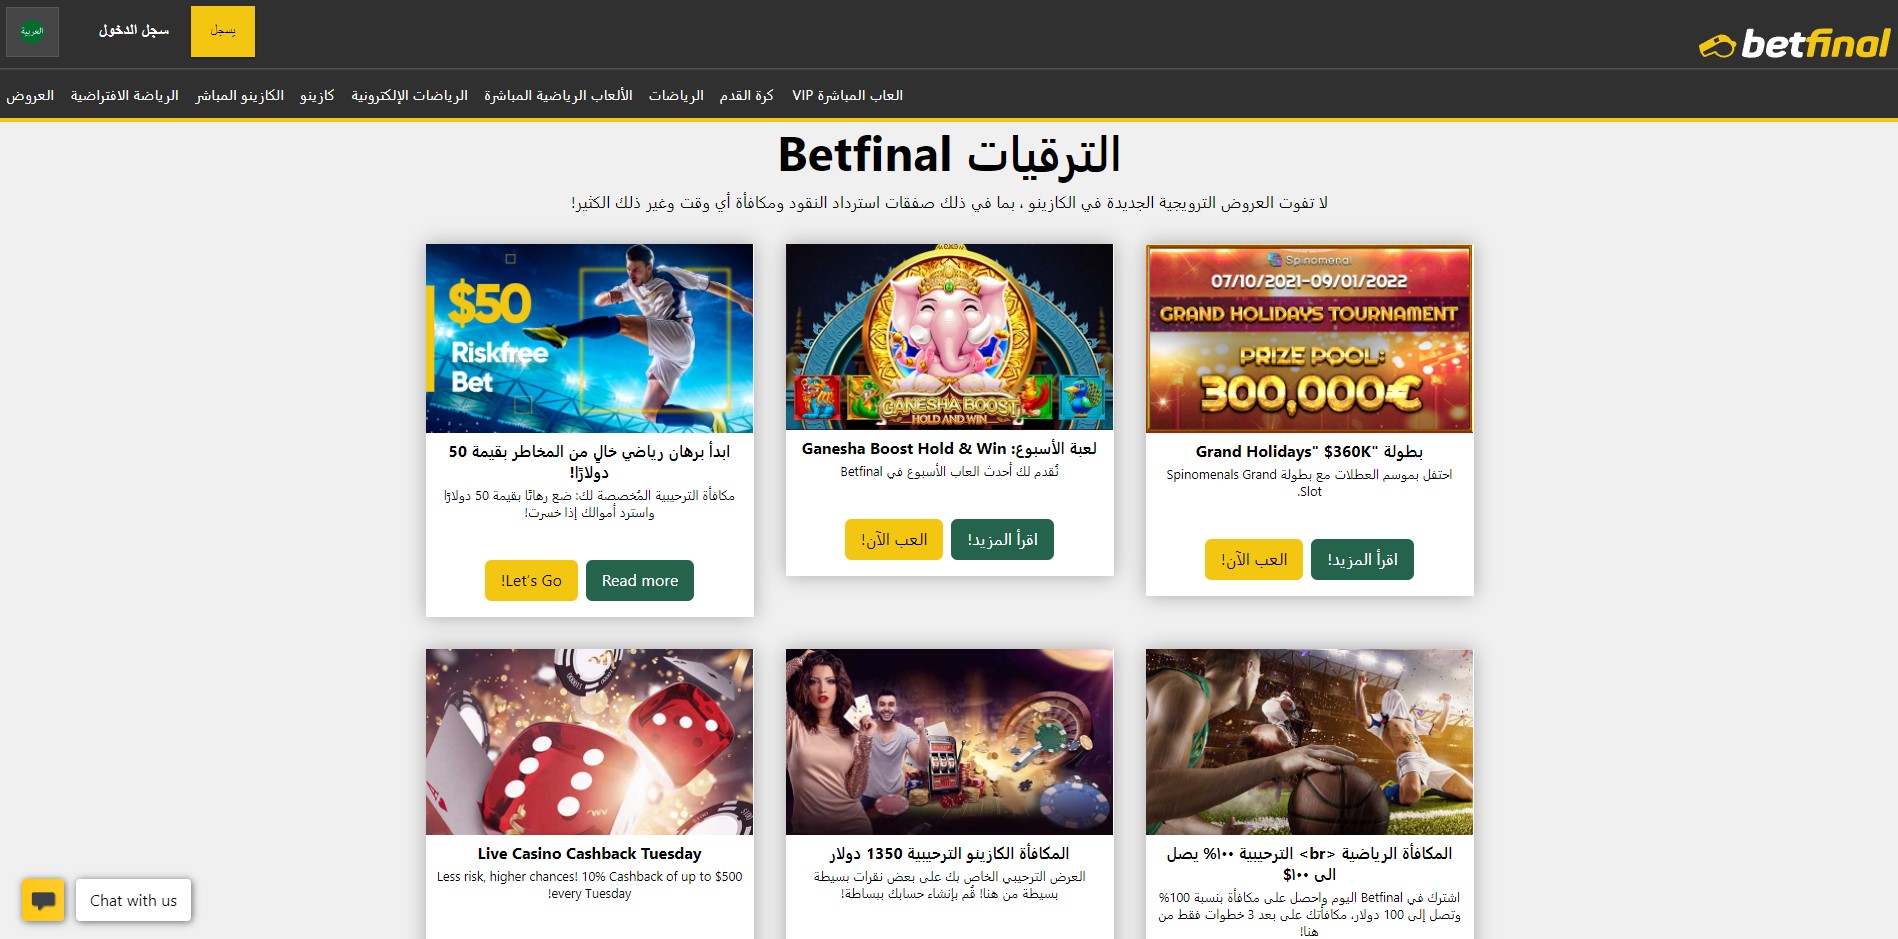This screenshot has height=939, width=1898.
Task: Click the login link in header
Action: tap(134, 30)
